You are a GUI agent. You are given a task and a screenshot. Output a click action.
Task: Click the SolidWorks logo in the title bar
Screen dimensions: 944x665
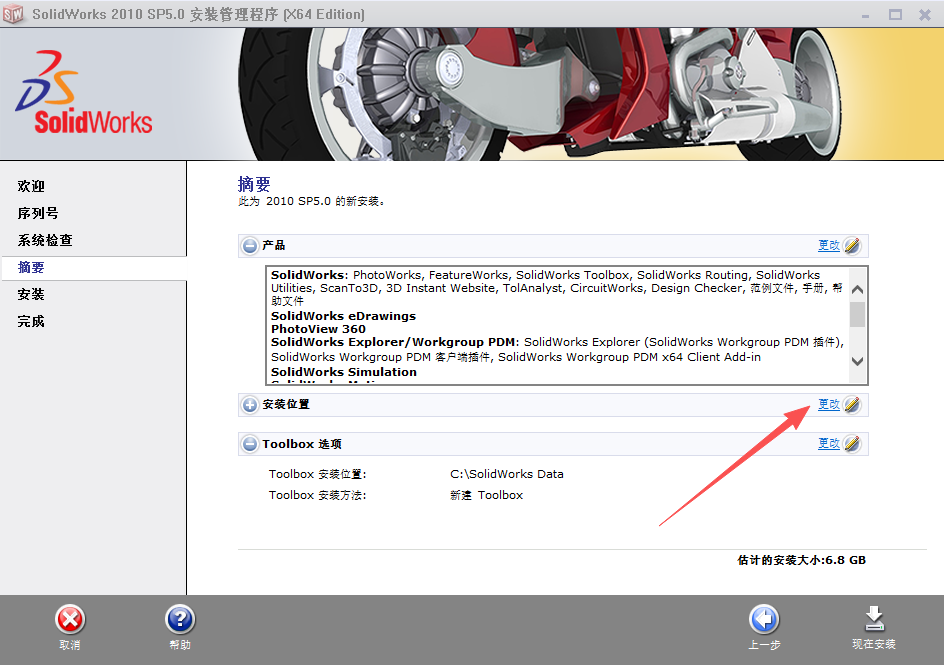13,14
